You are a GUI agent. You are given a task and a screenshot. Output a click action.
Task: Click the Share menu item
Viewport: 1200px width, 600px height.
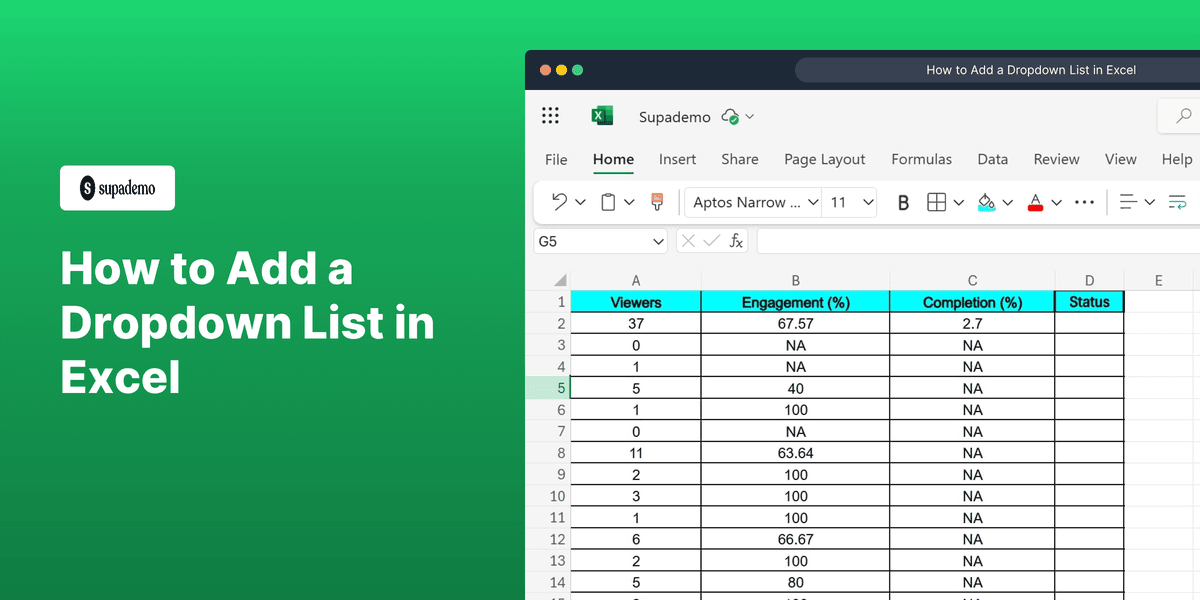tap(740, 159)
